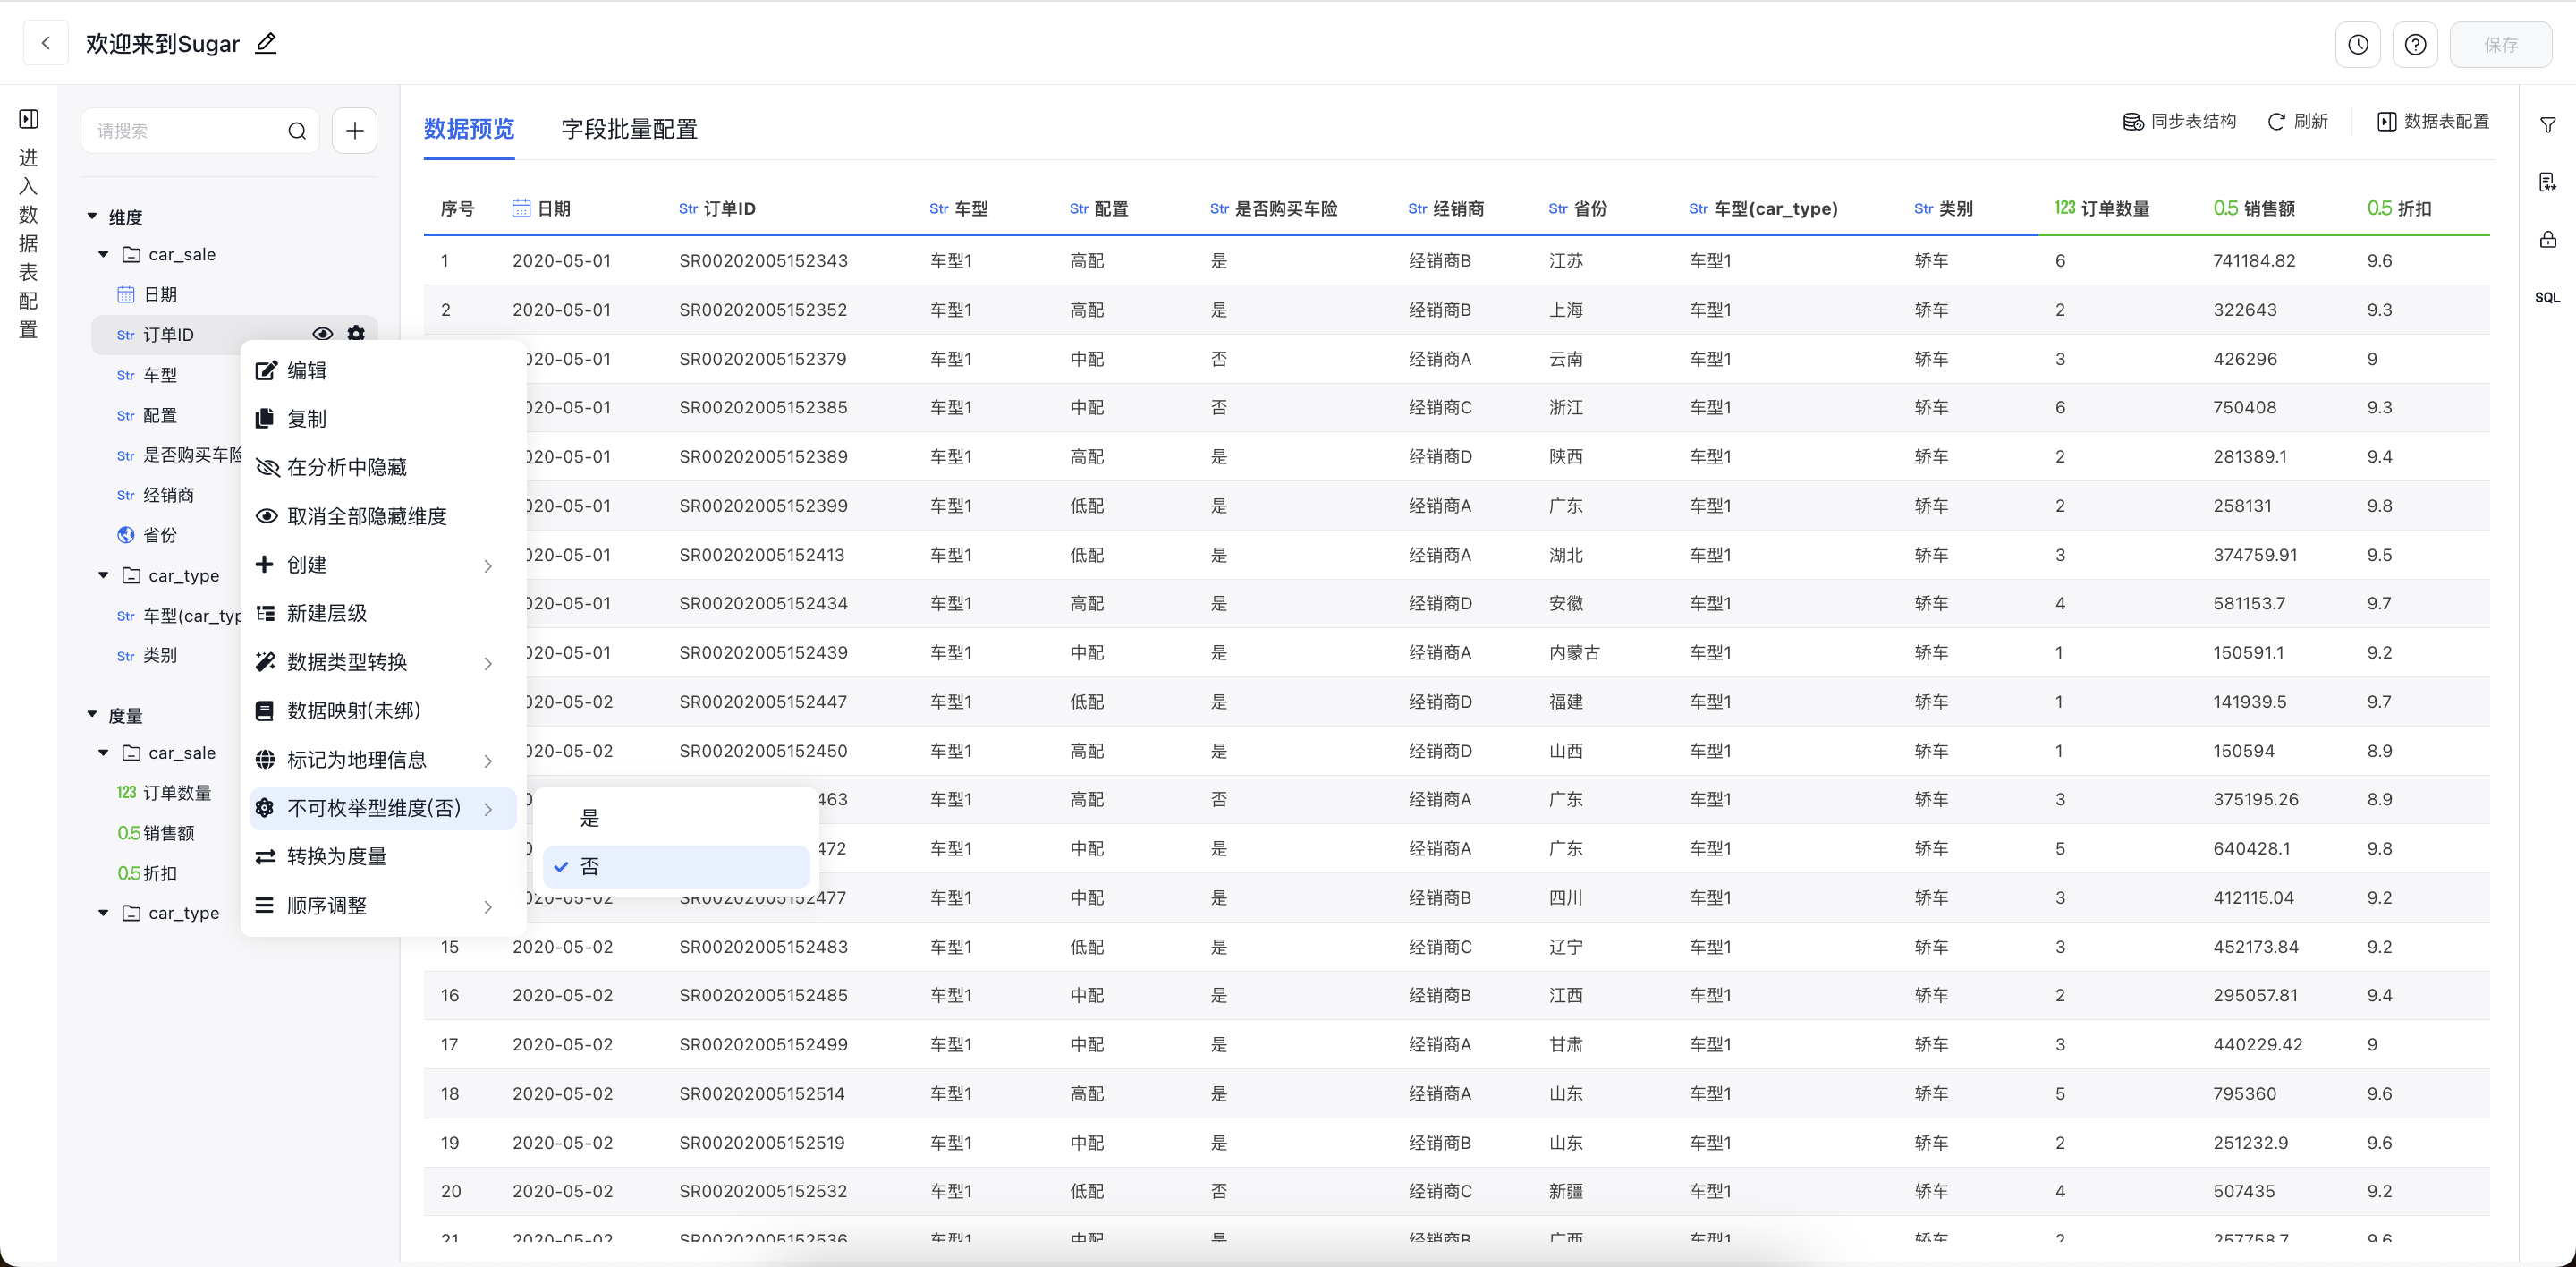This screenshot has width=2576, height=1267.
Task: Toggle visibility eye of 订单ID field
Action: coord(322,334)
